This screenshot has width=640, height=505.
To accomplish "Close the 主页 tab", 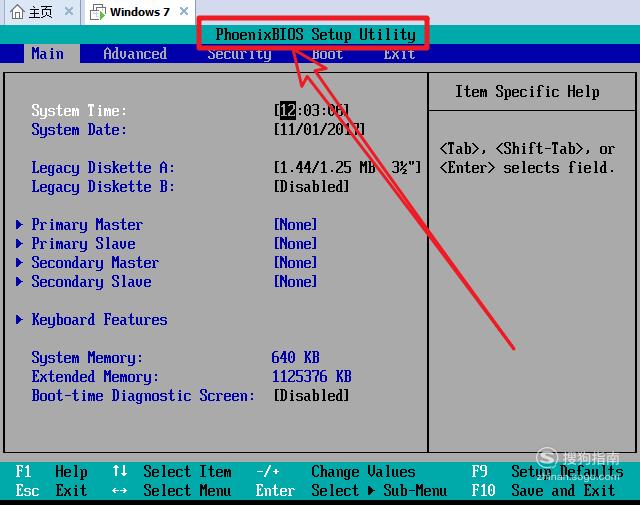I will tap(69, 11).
